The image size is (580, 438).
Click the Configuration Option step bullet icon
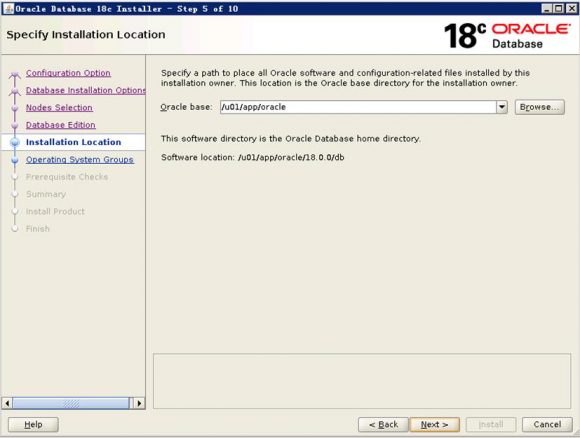tap(15, 74)
